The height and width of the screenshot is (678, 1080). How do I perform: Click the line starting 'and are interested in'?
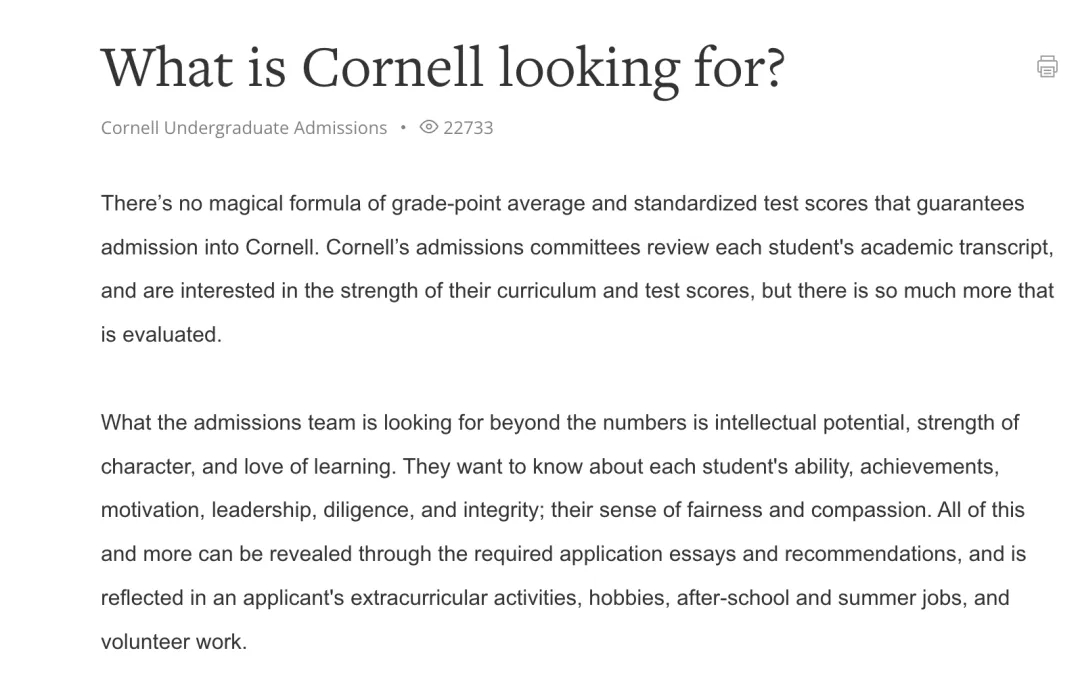576,291
